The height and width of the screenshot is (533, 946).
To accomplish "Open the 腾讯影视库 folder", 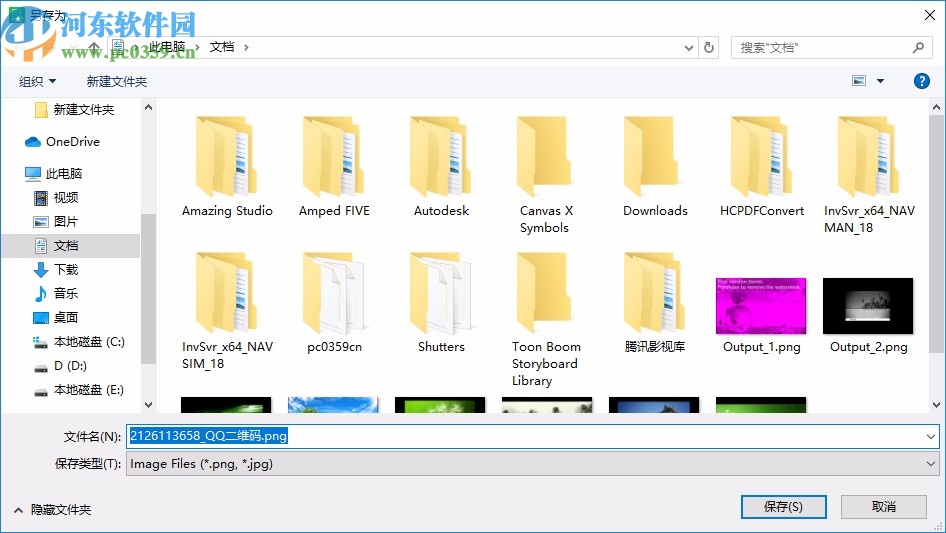I will click(x=655, y=302).
